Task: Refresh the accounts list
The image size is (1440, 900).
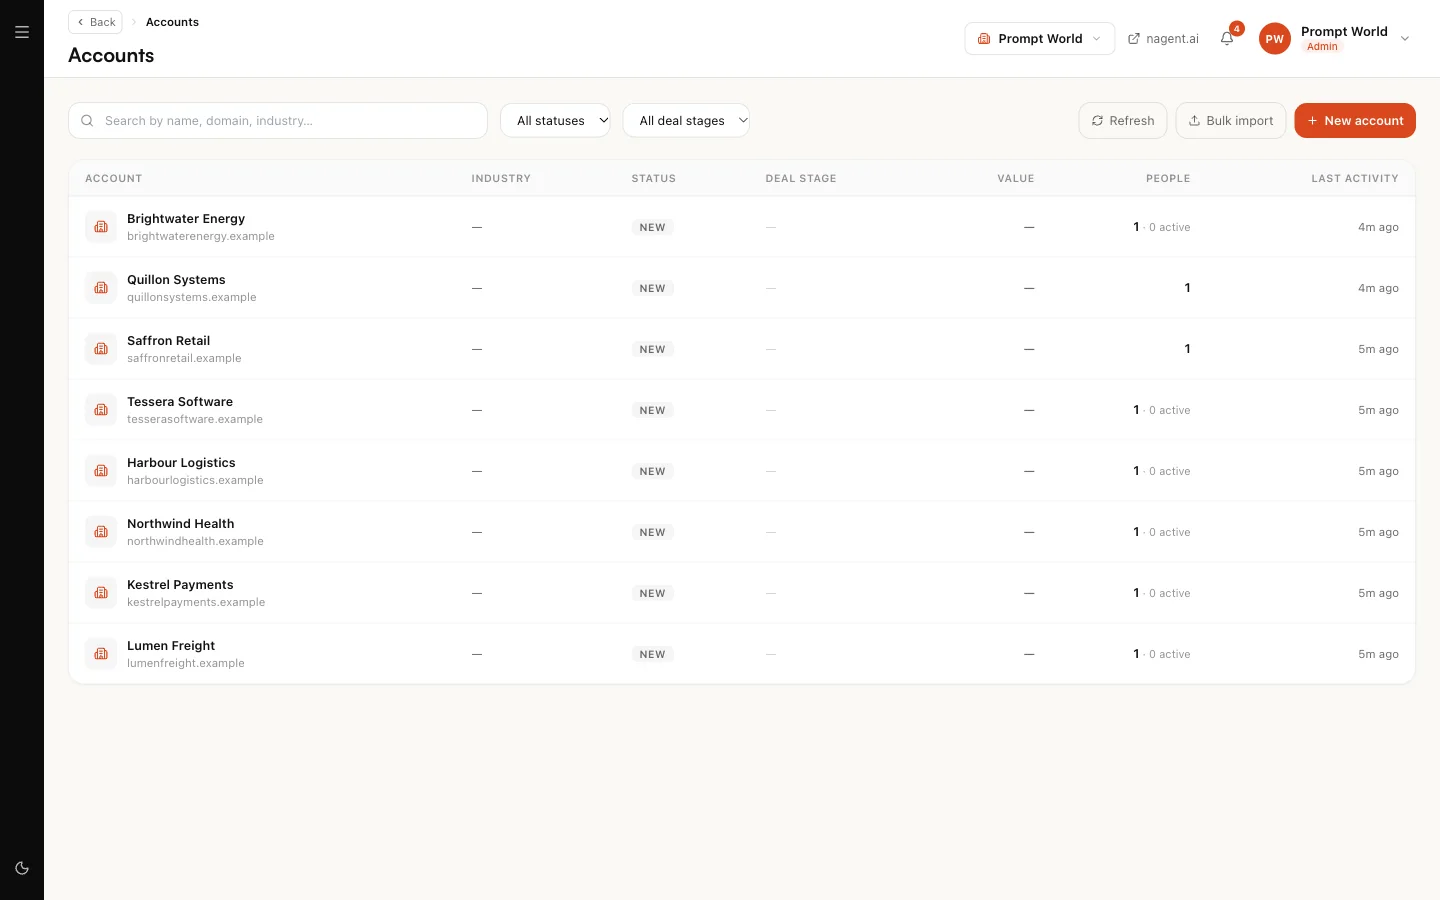Action: tap(1123, 121)
